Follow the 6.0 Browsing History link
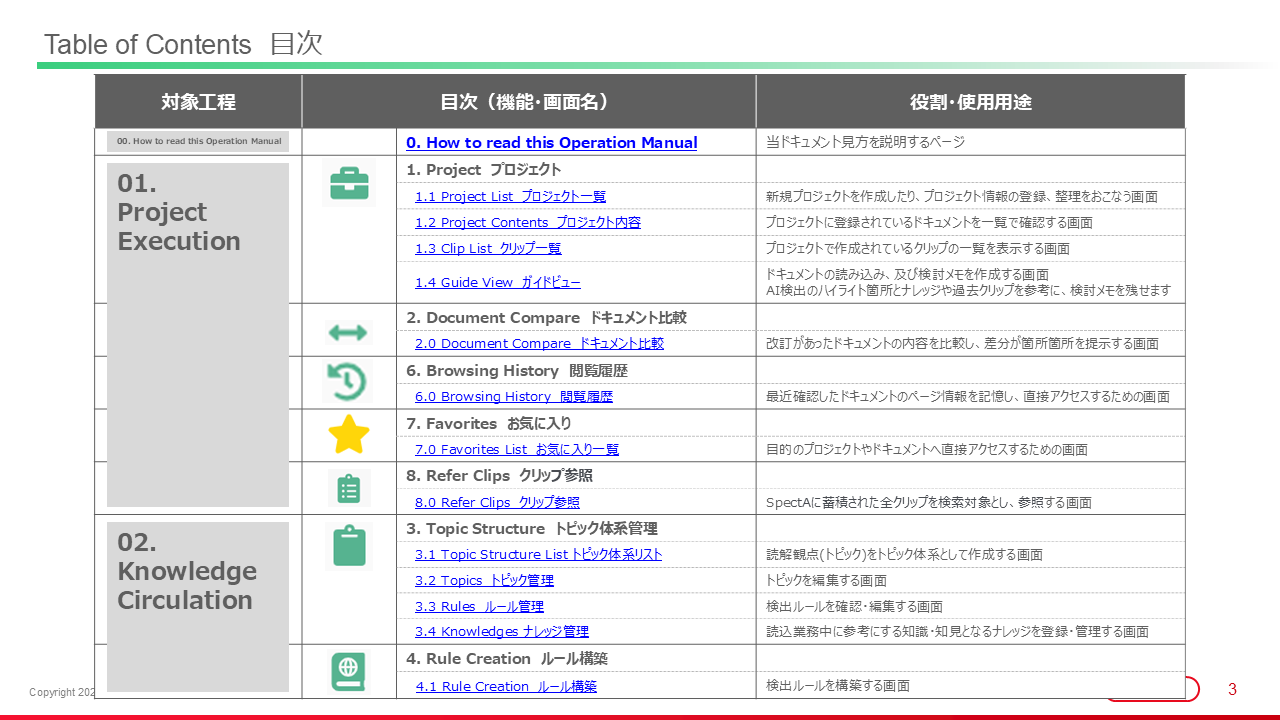The width and height of the screenshot is (1280, 720). pos(513,397)
